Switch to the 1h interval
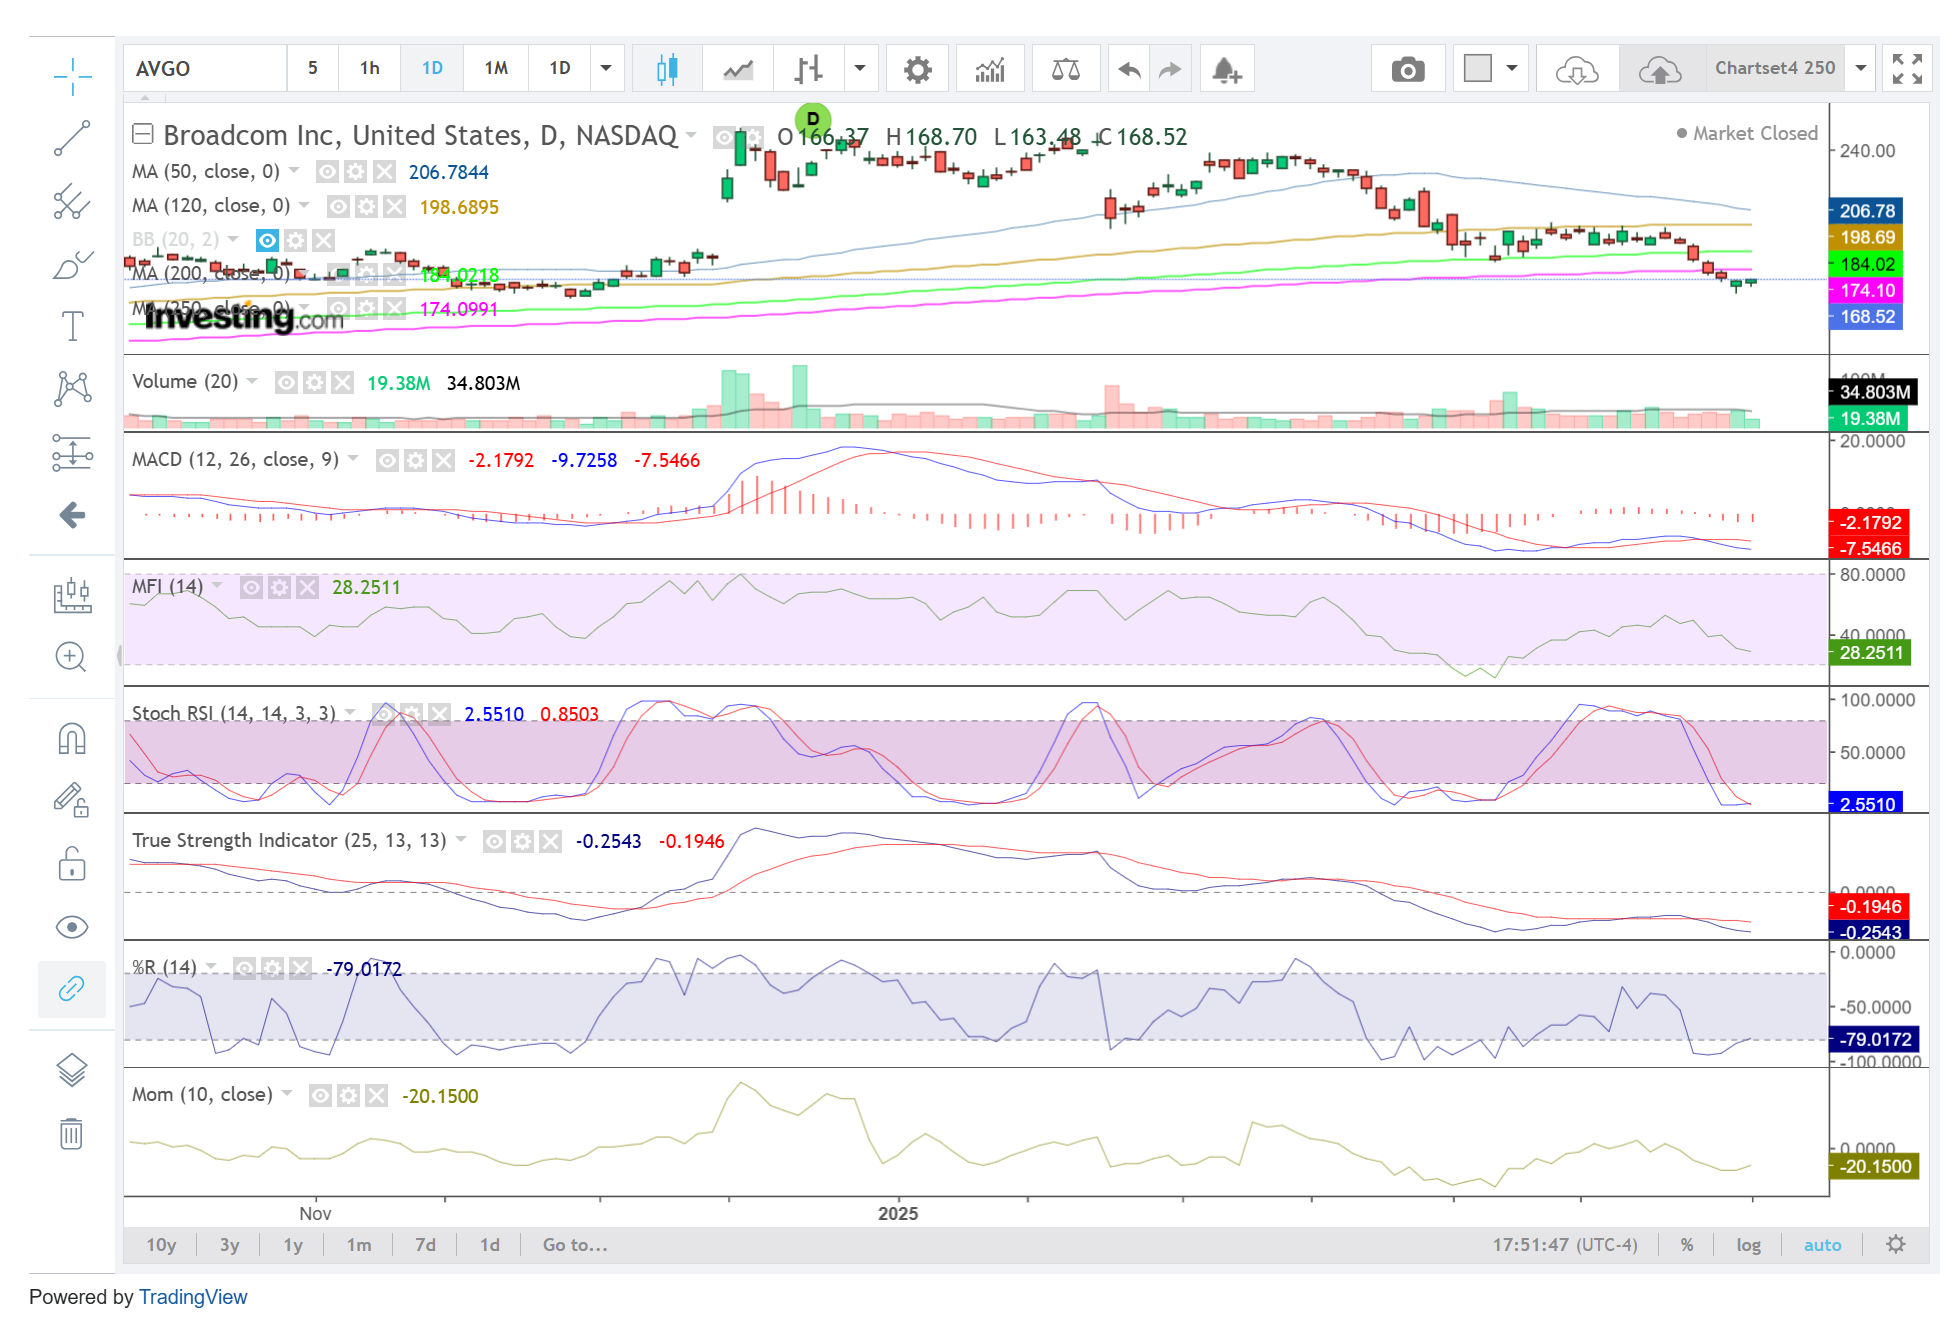The height and width of the screenshot is (1325, 1958). coord(369,69)
